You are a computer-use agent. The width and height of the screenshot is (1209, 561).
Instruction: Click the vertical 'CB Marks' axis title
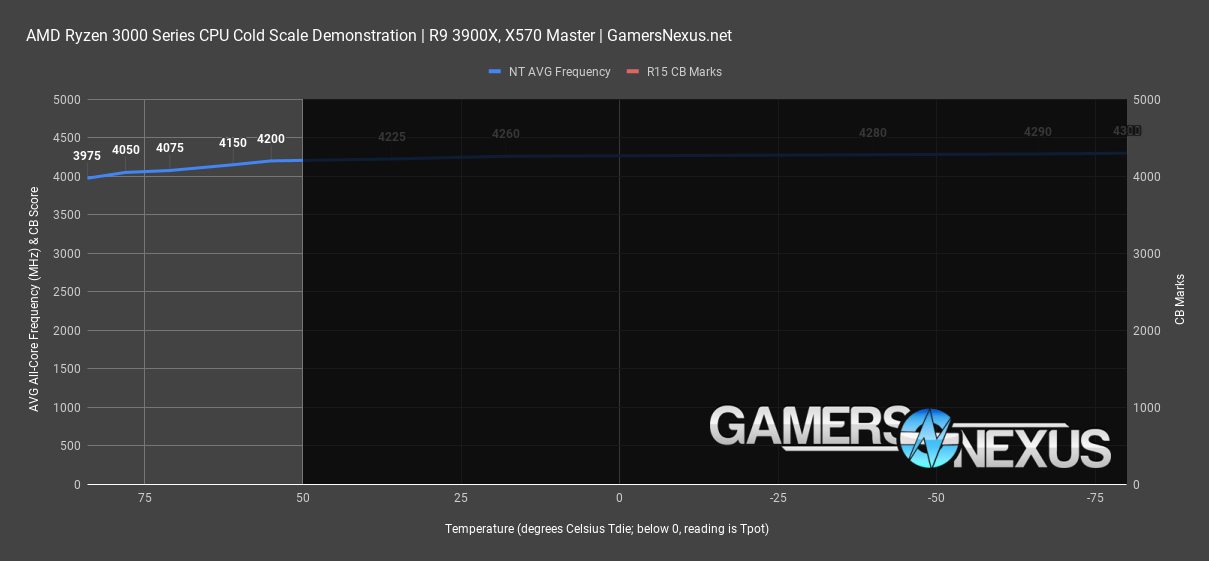1180,299
